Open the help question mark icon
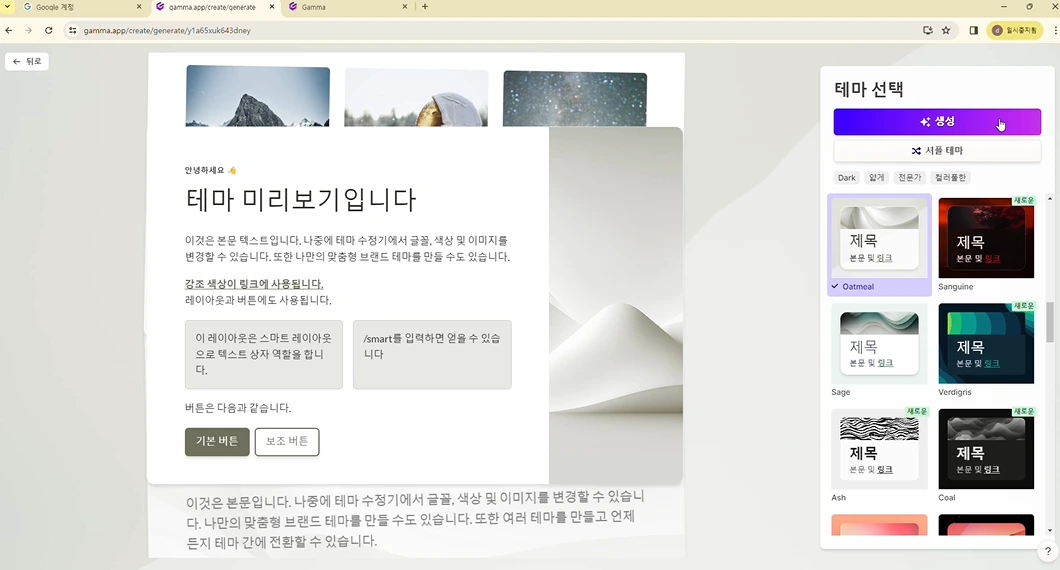Viewport: 1060px width, 570px height. [1047, 551]
